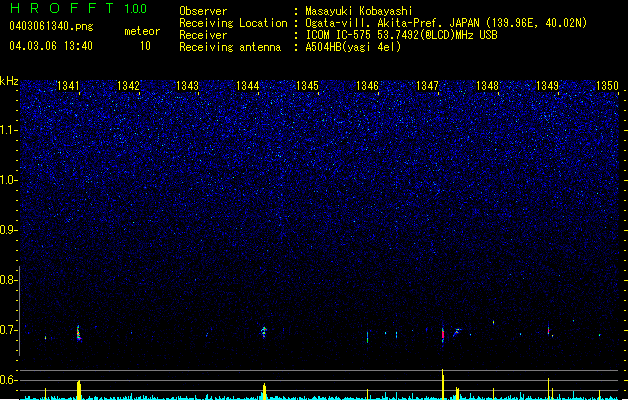Click the 1349 time axis marker
The width and height of the screenshot is (629, 400).
(x=547, y=86)
